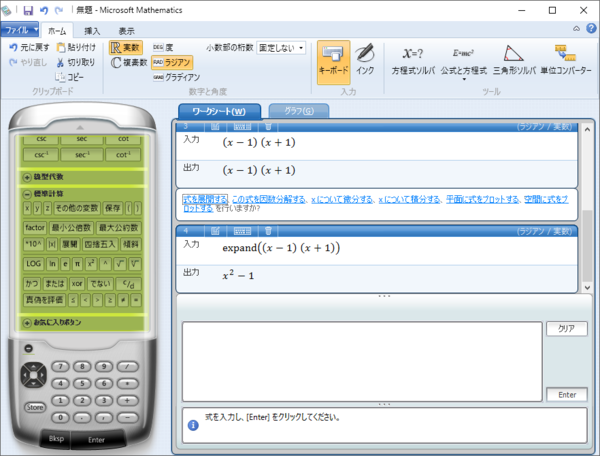600x456 pixels.
Task: Switch to the 挿入 ribbon tab
Action: [x=92, y=31]
